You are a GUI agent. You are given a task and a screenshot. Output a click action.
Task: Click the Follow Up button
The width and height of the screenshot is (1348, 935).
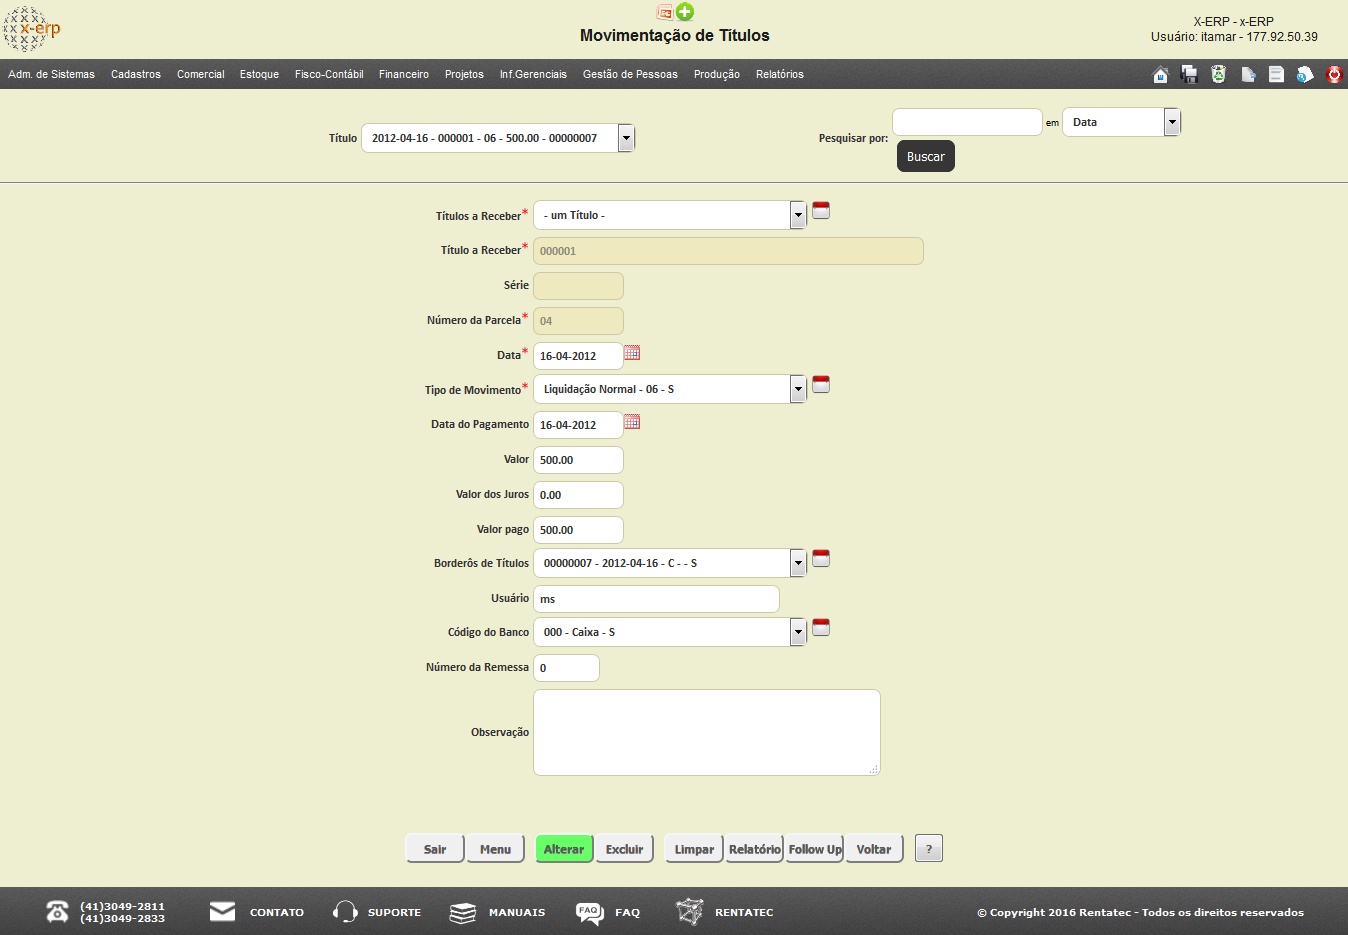click(815, 849)
